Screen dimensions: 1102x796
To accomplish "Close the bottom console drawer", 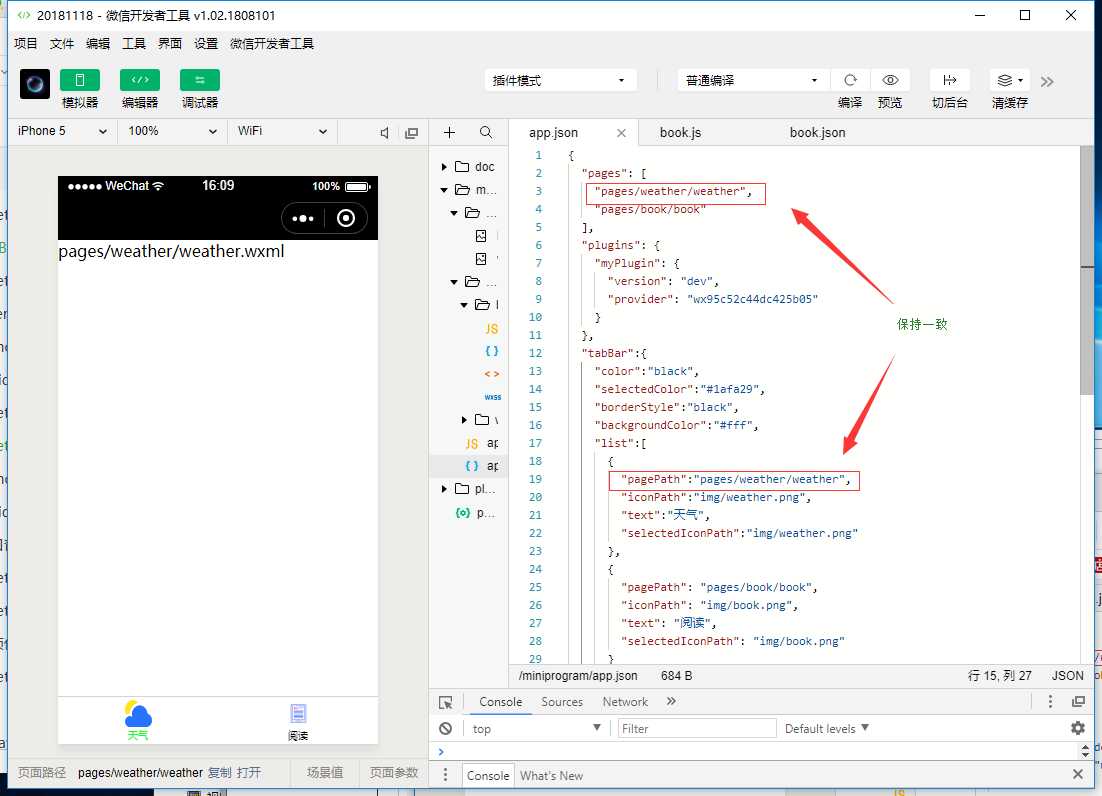I will coord(1078,774).
